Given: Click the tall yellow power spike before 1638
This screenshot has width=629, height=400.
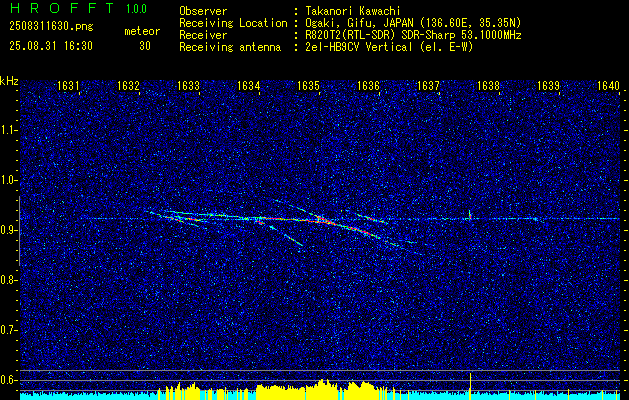Looking at the screenshot, I should tap(470, 386).
